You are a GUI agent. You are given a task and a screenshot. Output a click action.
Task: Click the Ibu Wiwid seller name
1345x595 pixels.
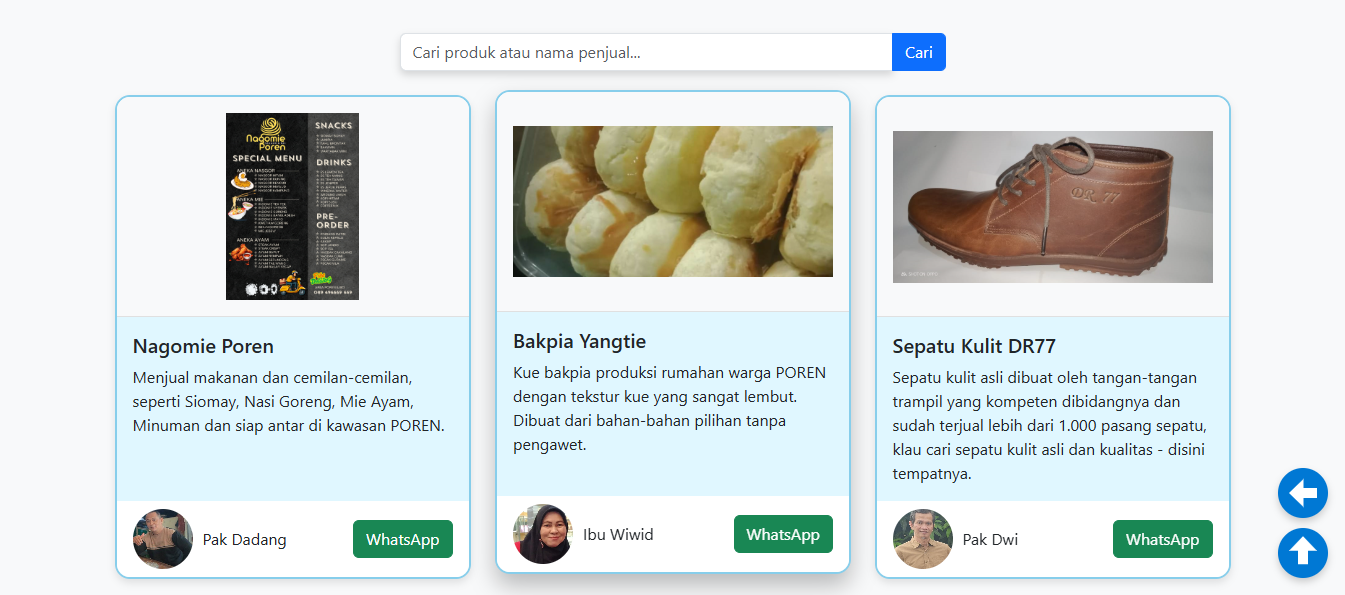tap(618, 534)
